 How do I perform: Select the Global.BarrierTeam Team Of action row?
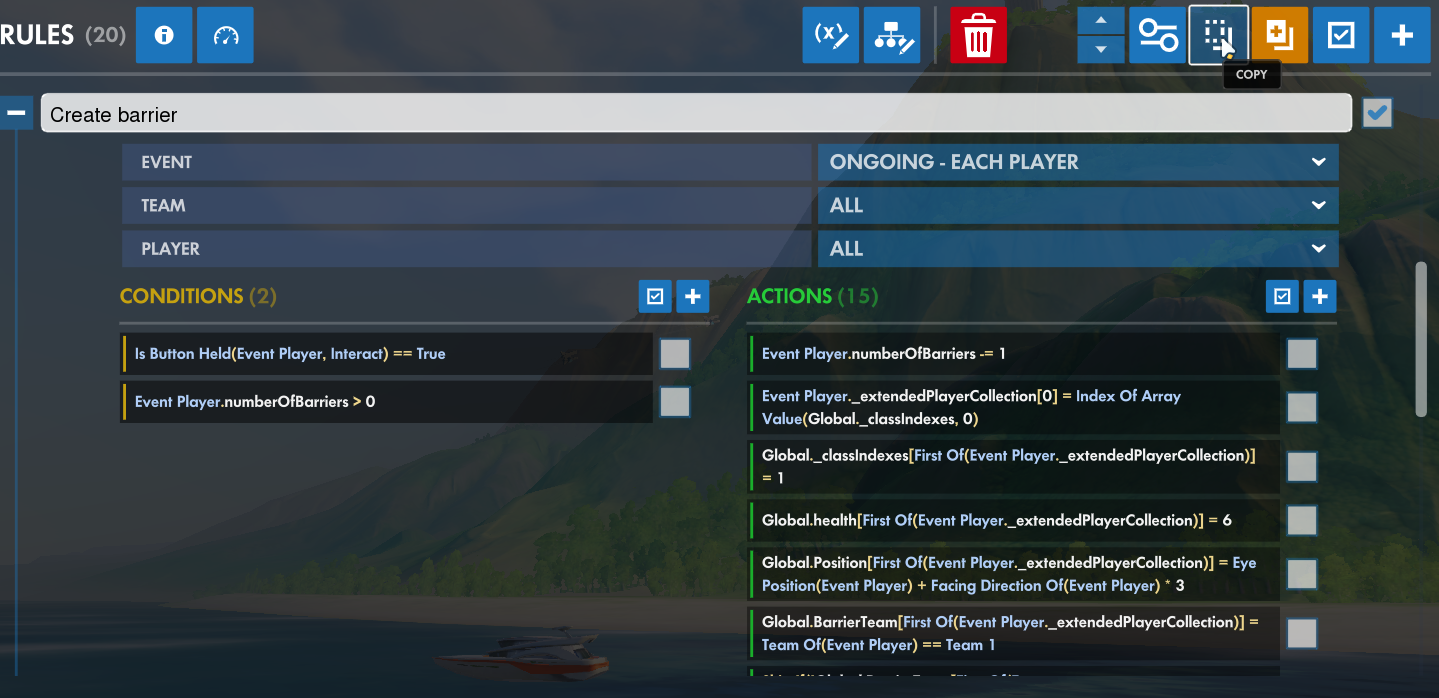(x=1013, y=633)
